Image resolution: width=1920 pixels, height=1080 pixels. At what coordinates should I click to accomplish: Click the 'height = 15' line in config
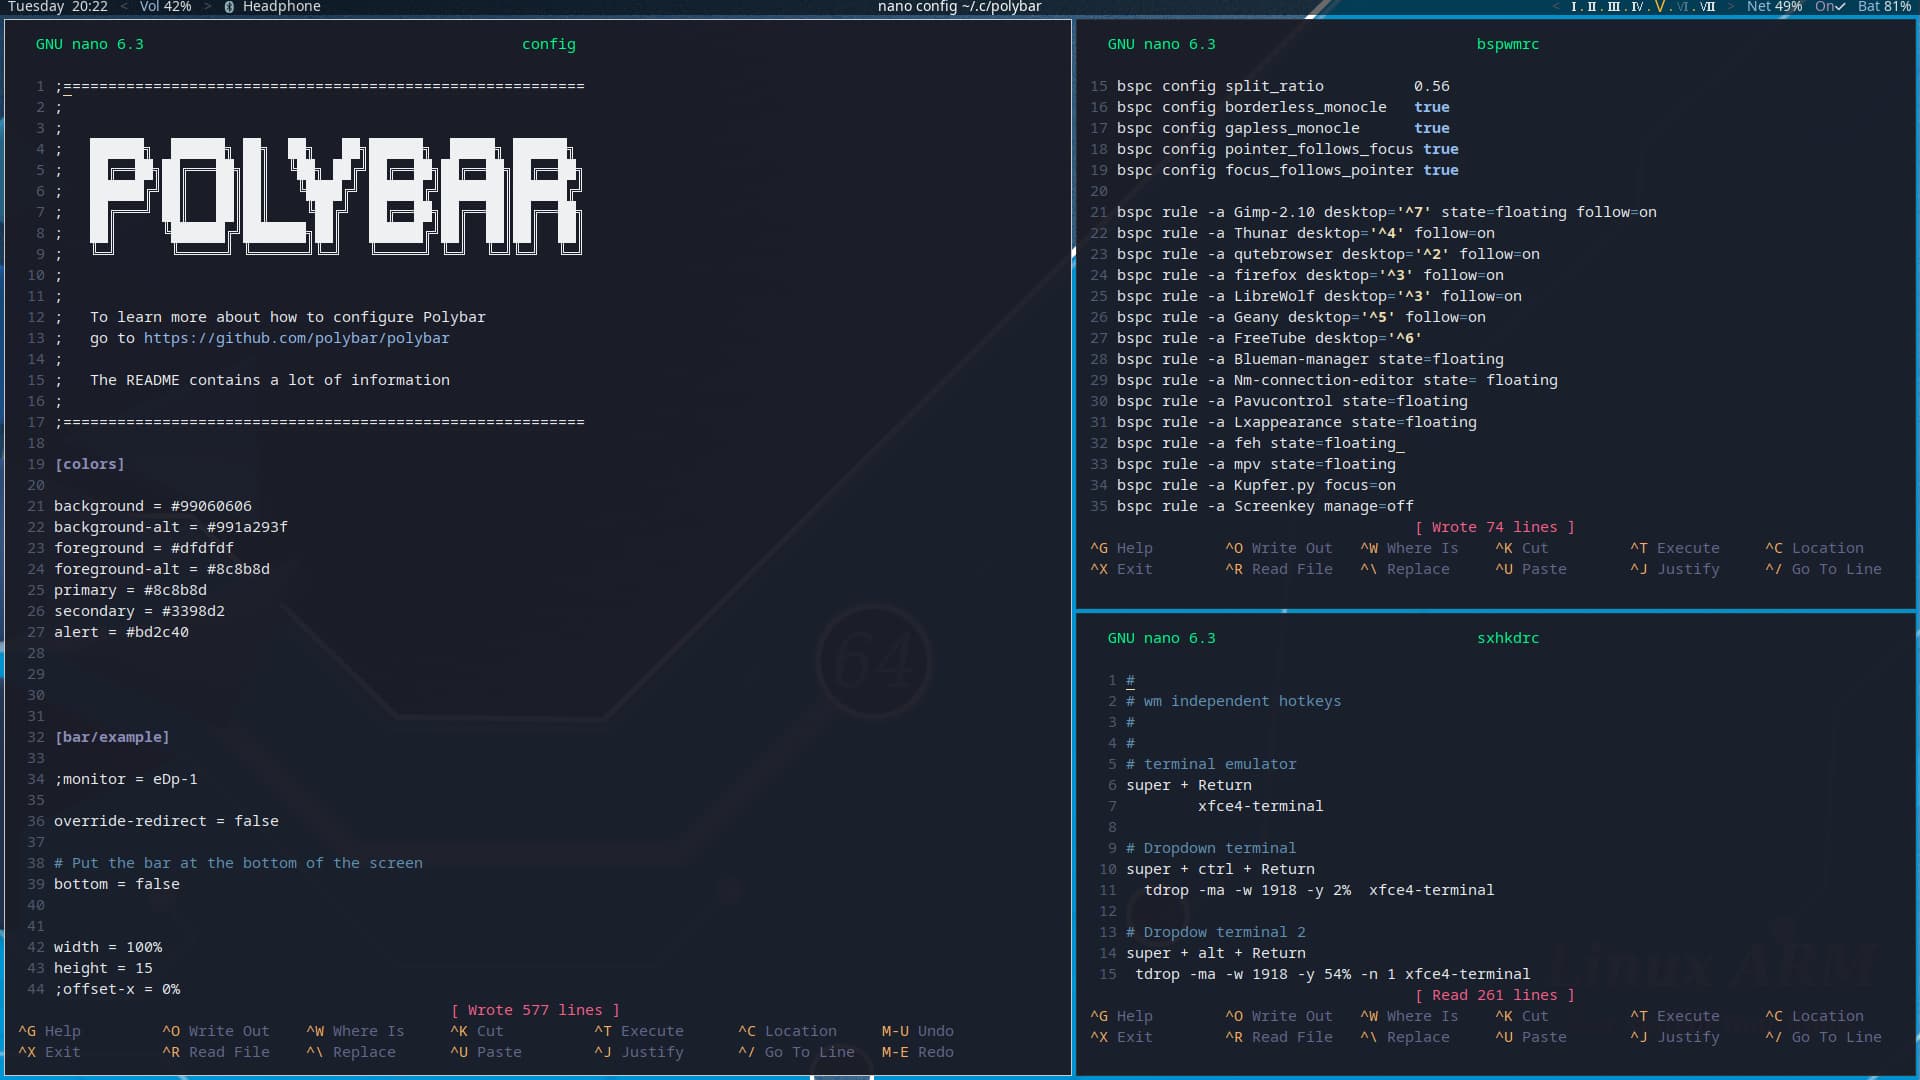(x=103, y=968)
